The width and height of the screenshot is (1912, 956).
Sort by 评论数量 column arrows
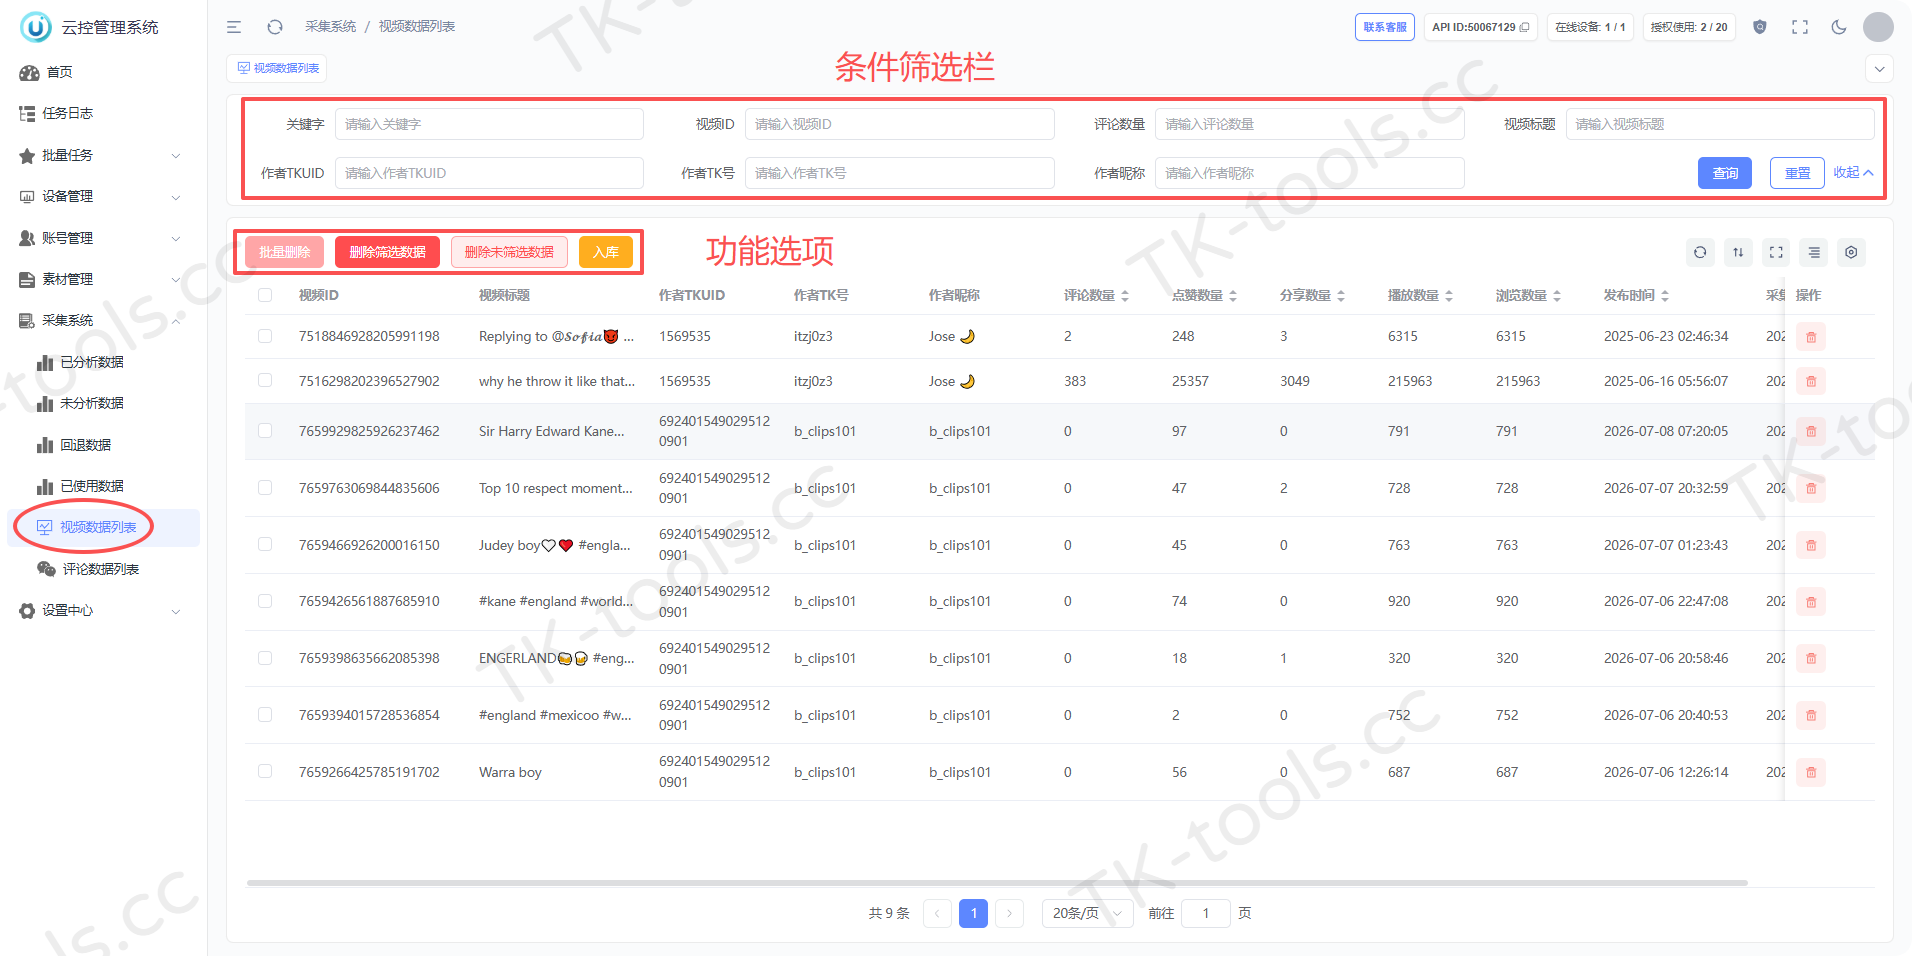click(x=1125, y=296)
